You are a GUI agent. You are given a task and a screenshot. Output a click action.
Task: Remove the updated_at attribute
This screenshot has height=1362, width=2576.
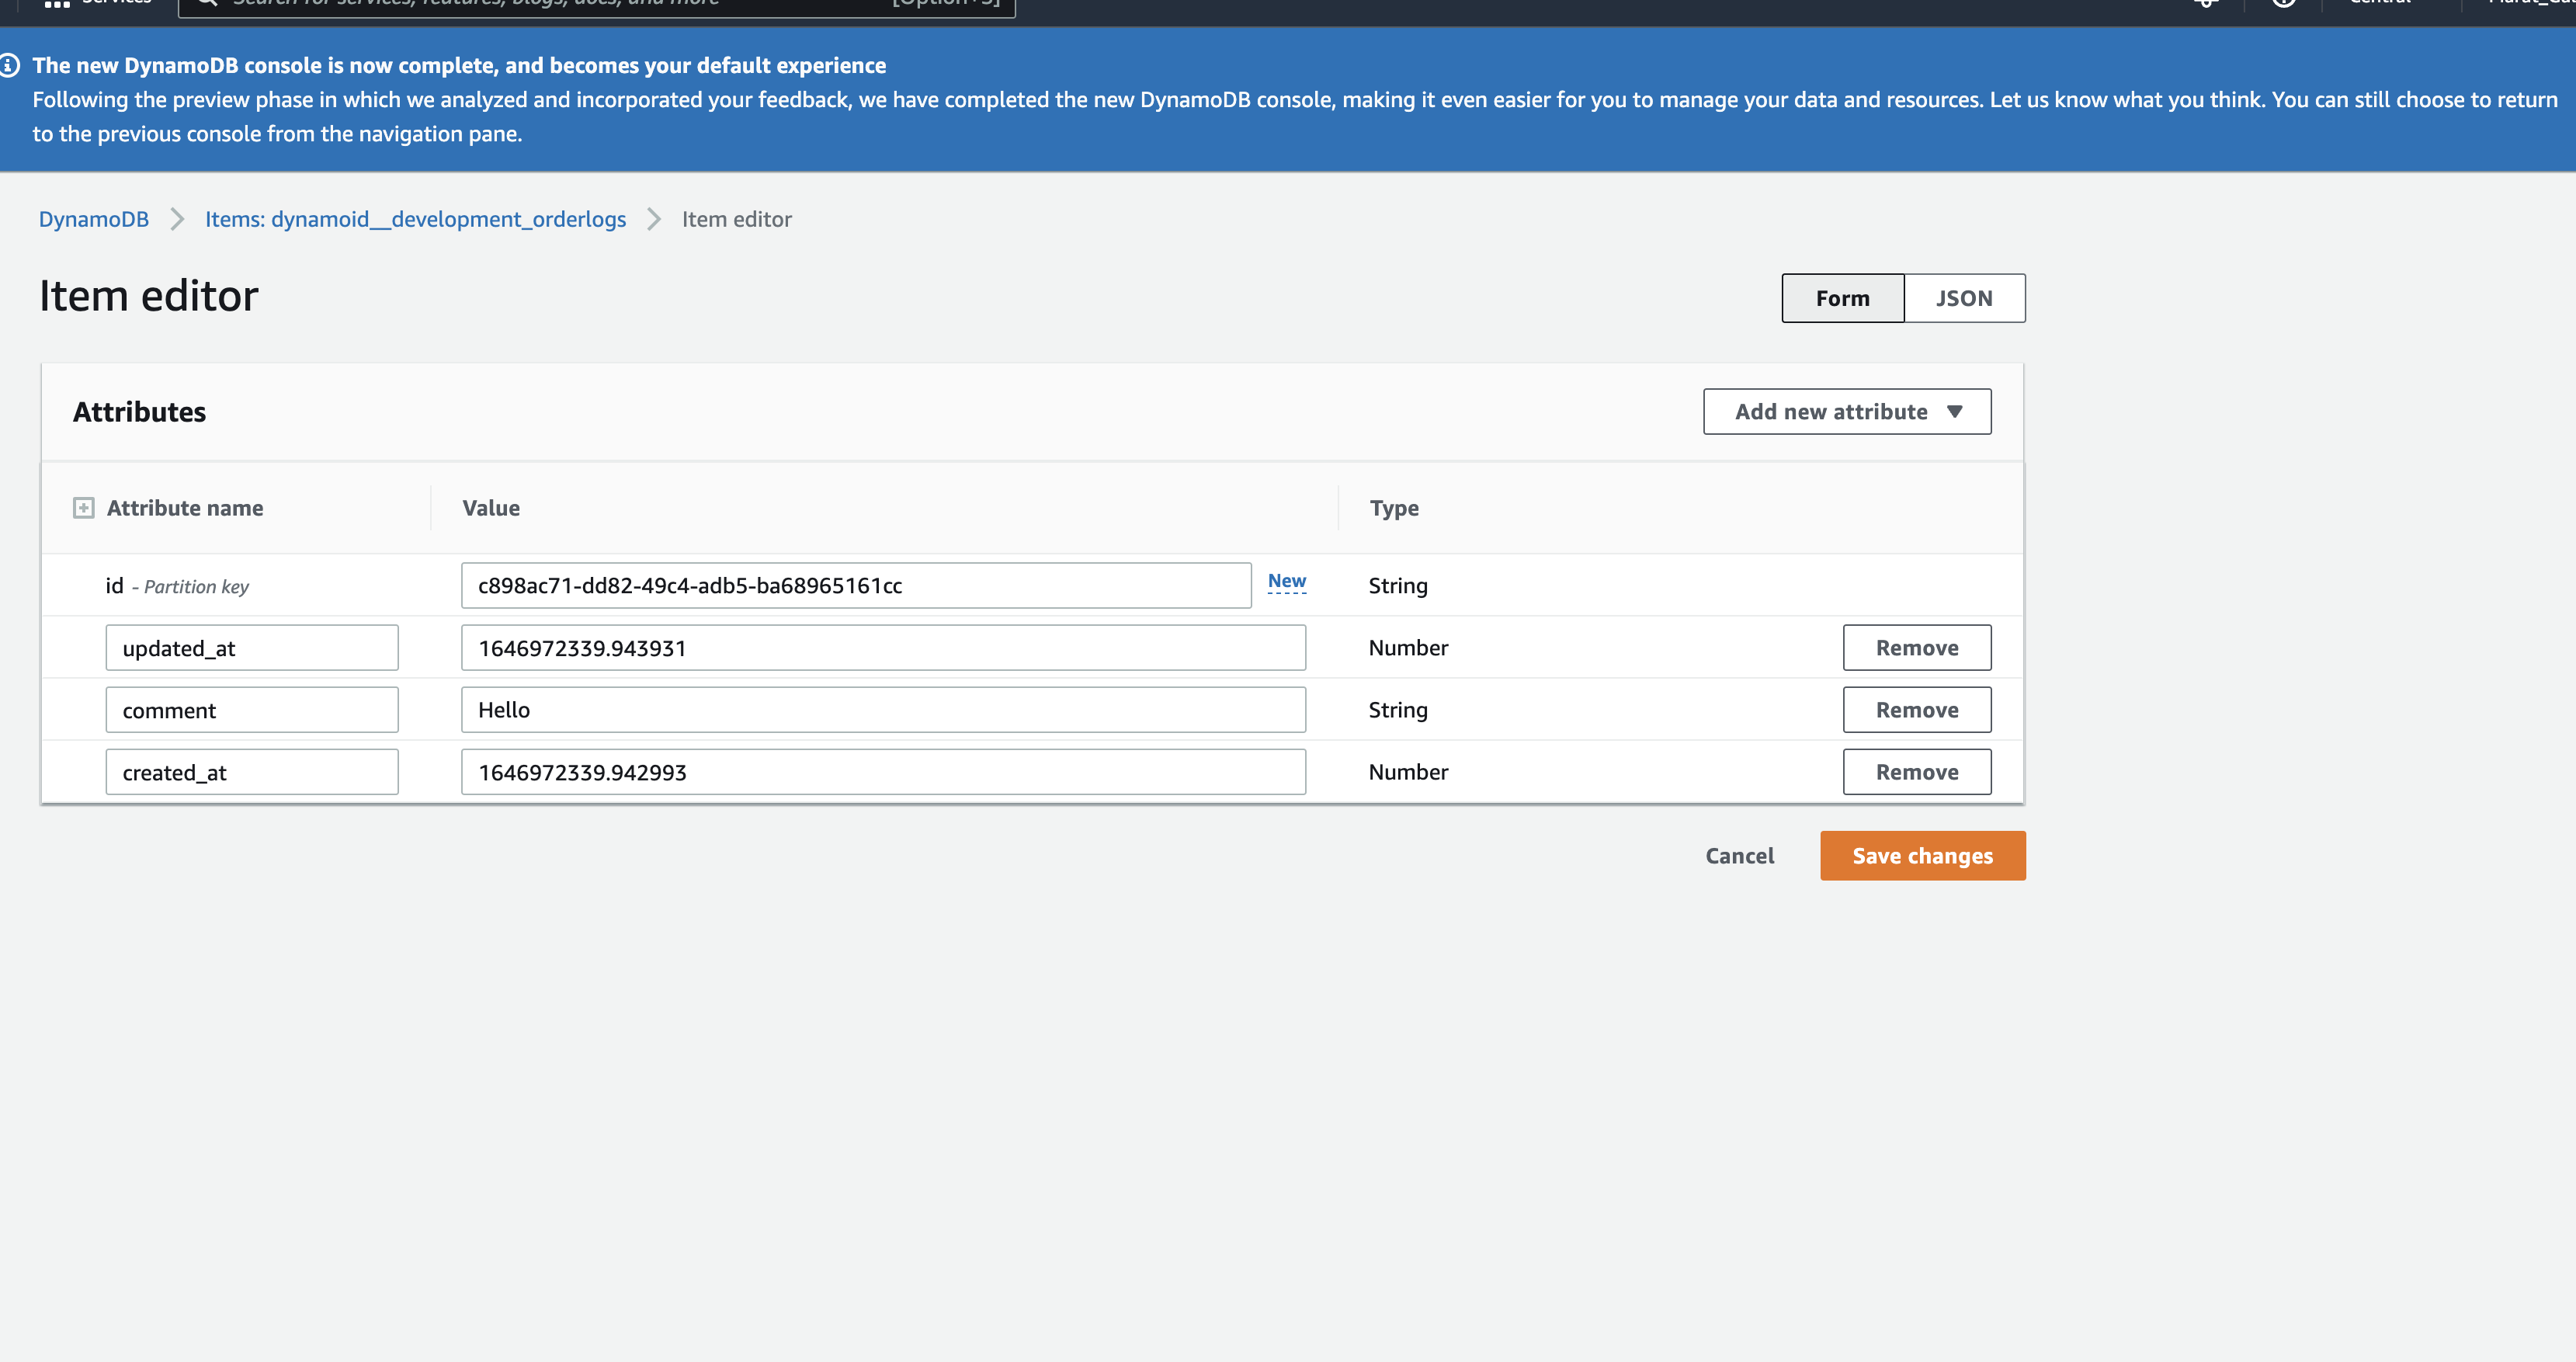pos(1916,648)
